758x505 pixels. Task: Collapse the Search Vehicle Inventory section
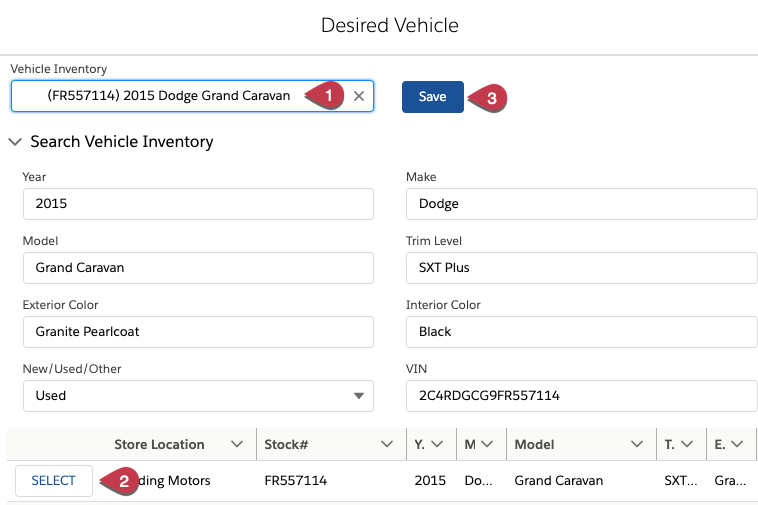coord(15,142)
